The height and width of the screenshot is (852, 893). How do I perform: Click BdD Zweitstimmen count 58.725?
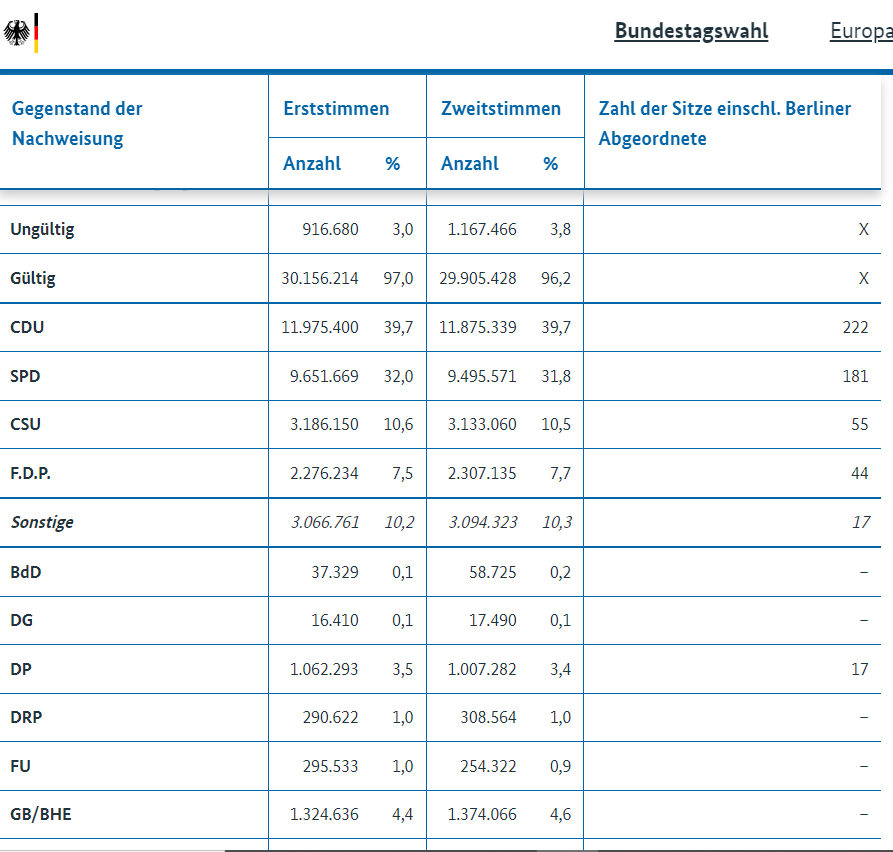coord(493,572)
